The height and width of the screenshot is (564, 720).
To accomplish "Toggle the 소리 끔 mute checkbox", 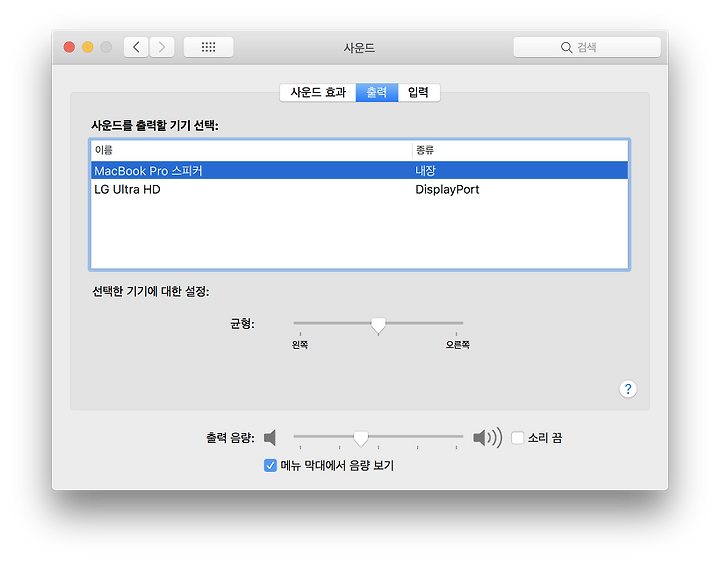I will (x=518, y=438).
